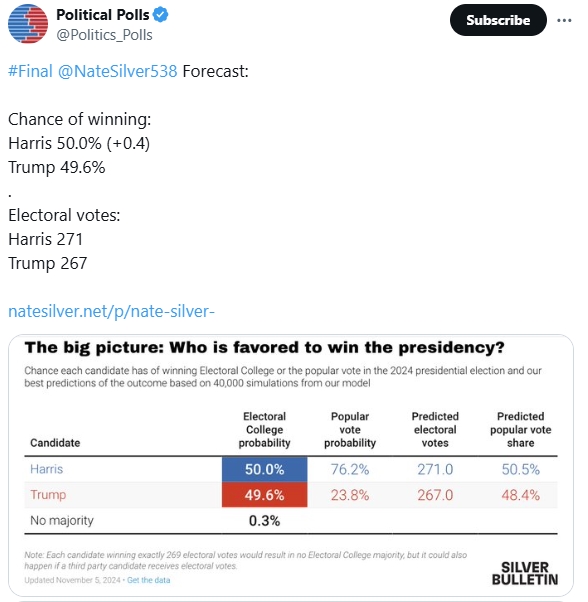The width and height of the screenshot is (588, 602).
Task: Click the Silver Bulletin logo
Action: [525, 573]
